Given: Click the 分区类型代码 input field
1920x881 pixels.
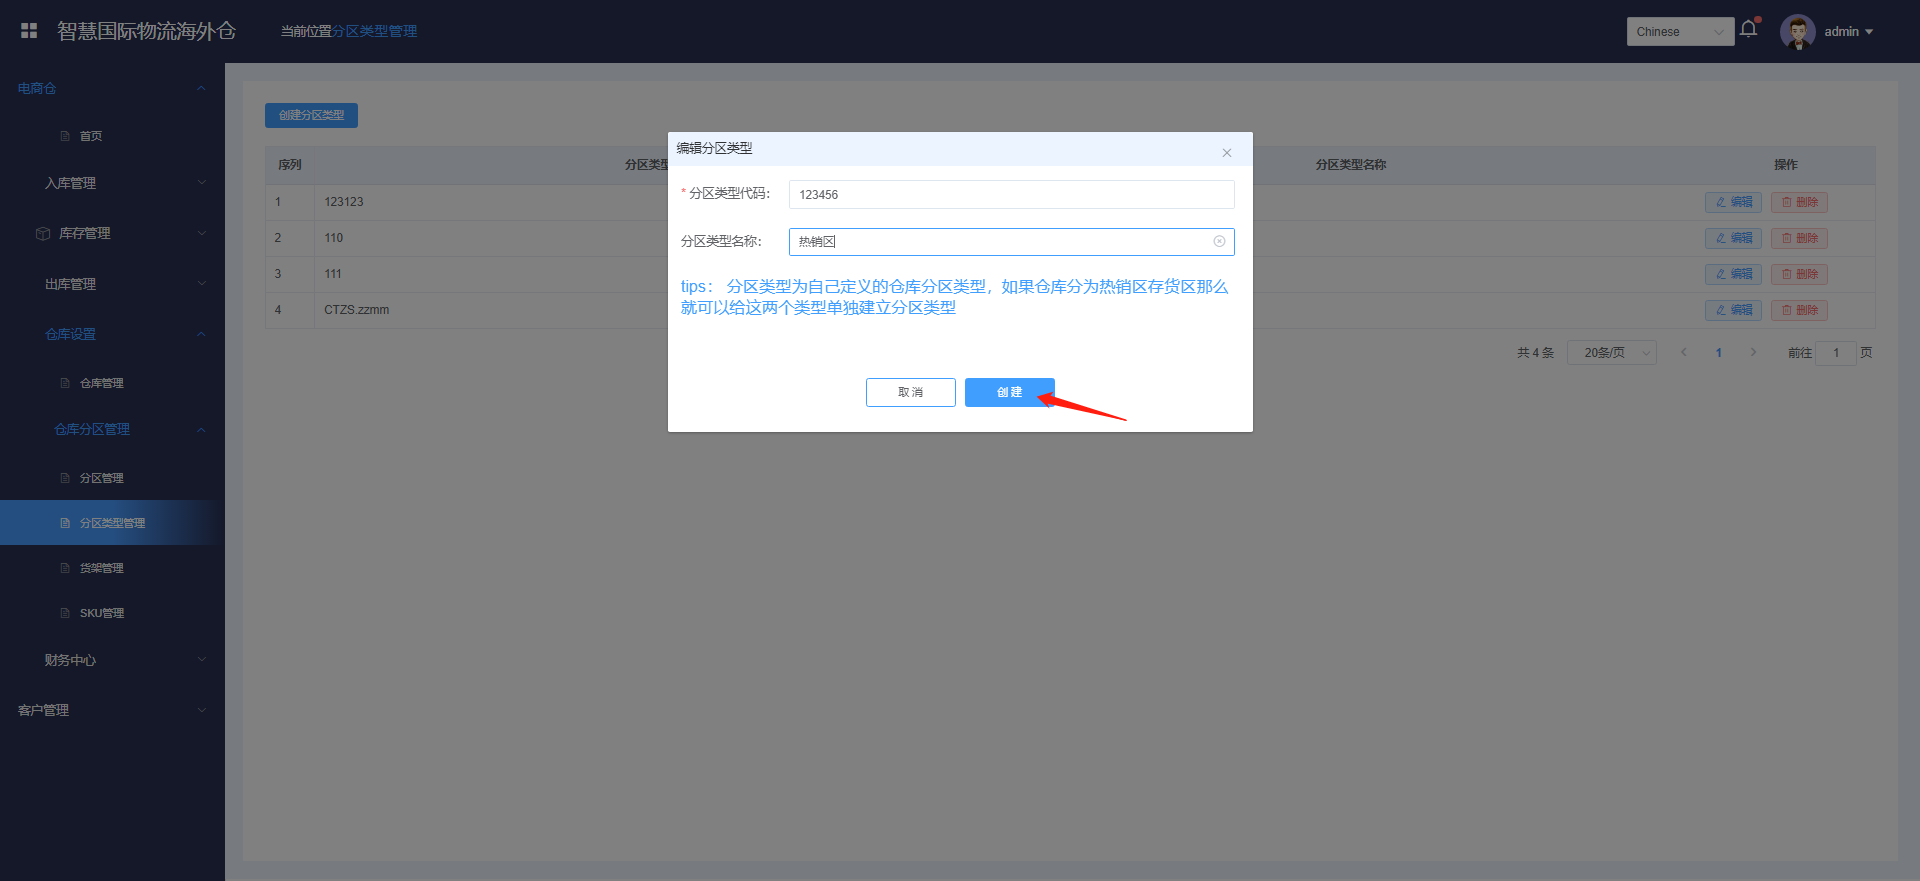Looking at the screenshot, I should coord(1010,194).
